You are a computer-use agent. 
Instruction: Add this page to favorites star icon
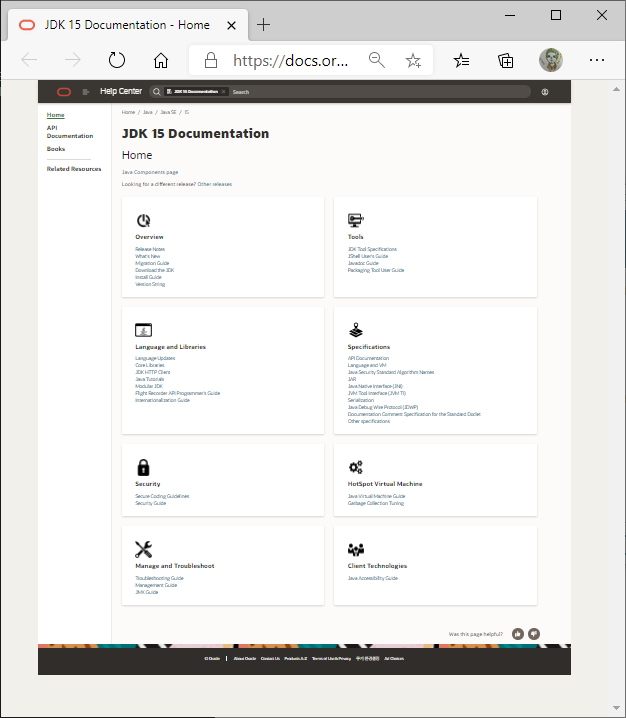click(x=413, y=60)
